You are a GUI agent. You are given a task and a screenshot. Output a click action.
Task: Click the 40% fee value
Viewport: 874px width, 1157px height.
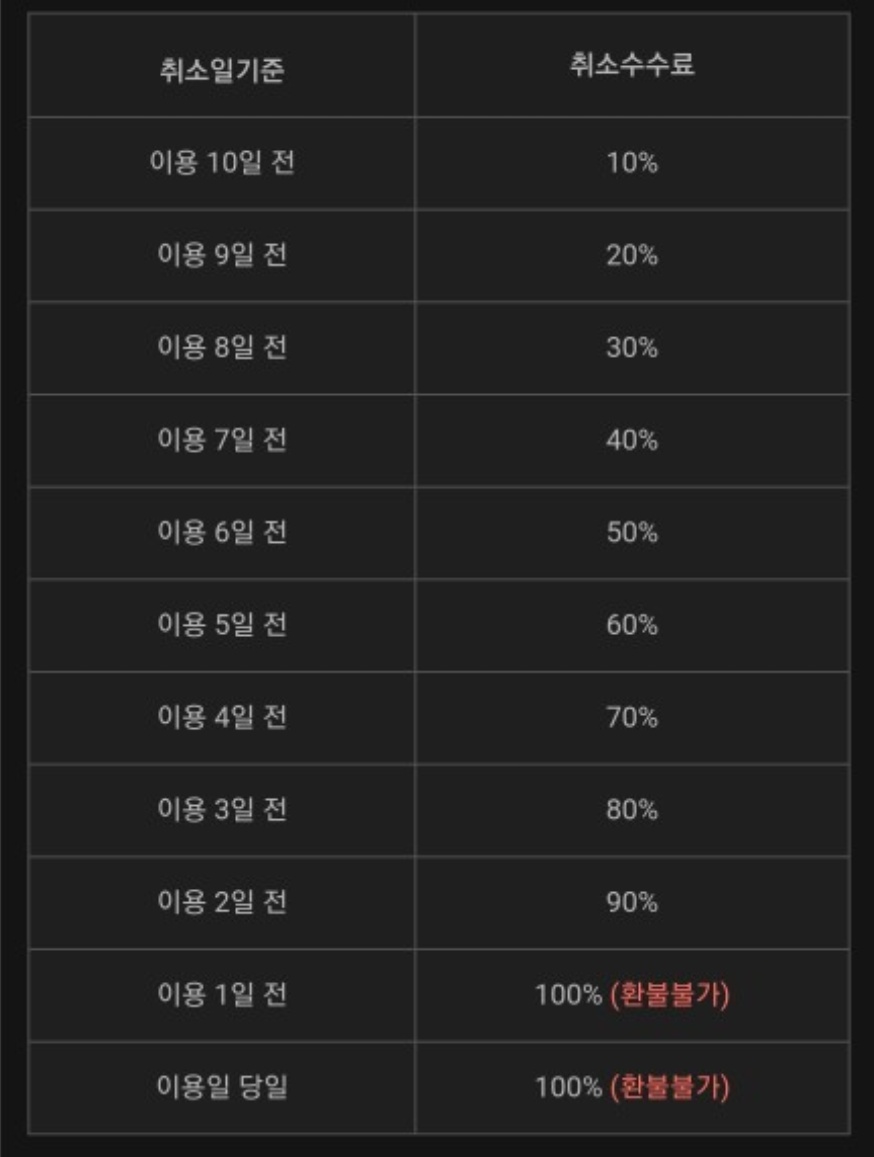632,441
